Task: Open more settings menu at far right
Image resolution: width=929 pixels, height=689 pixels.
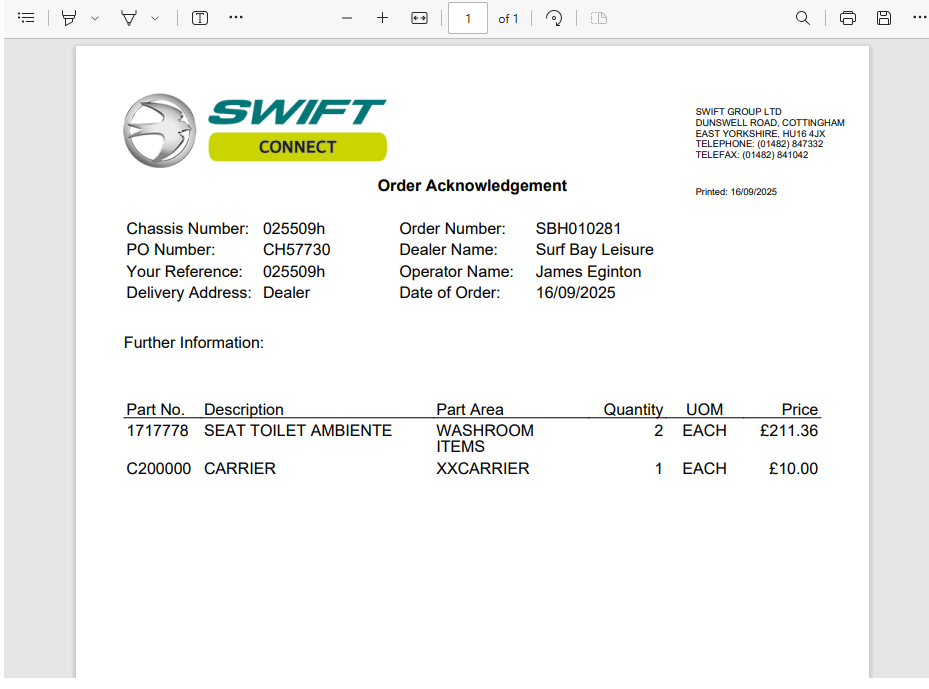Action: [x=919, y=18]
